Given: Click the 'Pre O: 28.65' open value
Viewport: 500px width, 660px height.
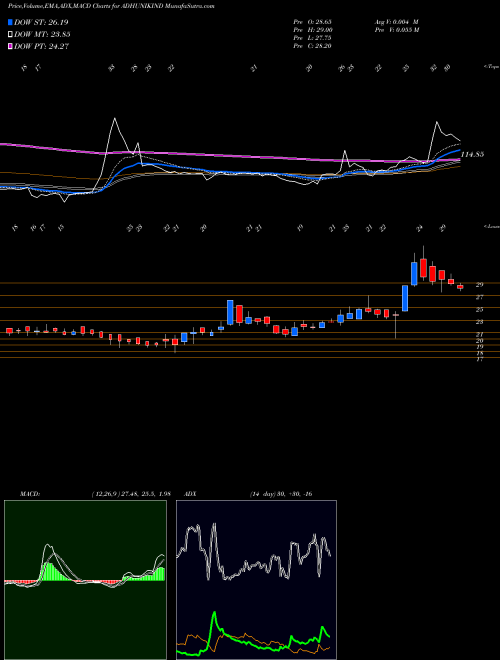Looking at the screenshot, I should 313,22.
